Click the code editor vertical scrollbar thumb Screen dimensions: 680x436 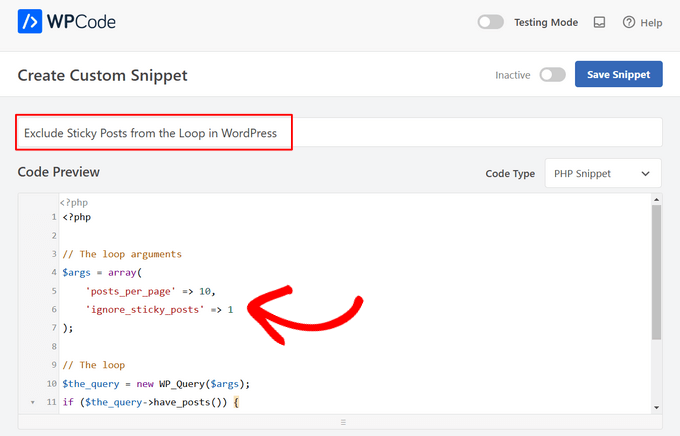pos(656,272)
